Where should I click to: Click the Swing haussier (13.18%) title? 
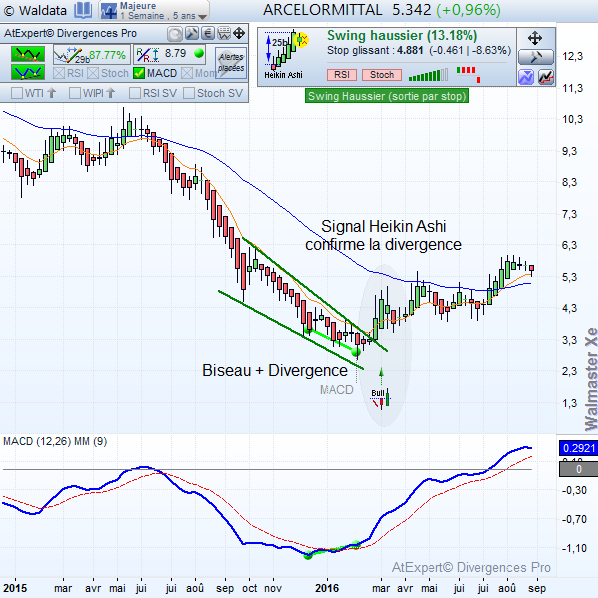pyautogui.click(x=402, y=36)
